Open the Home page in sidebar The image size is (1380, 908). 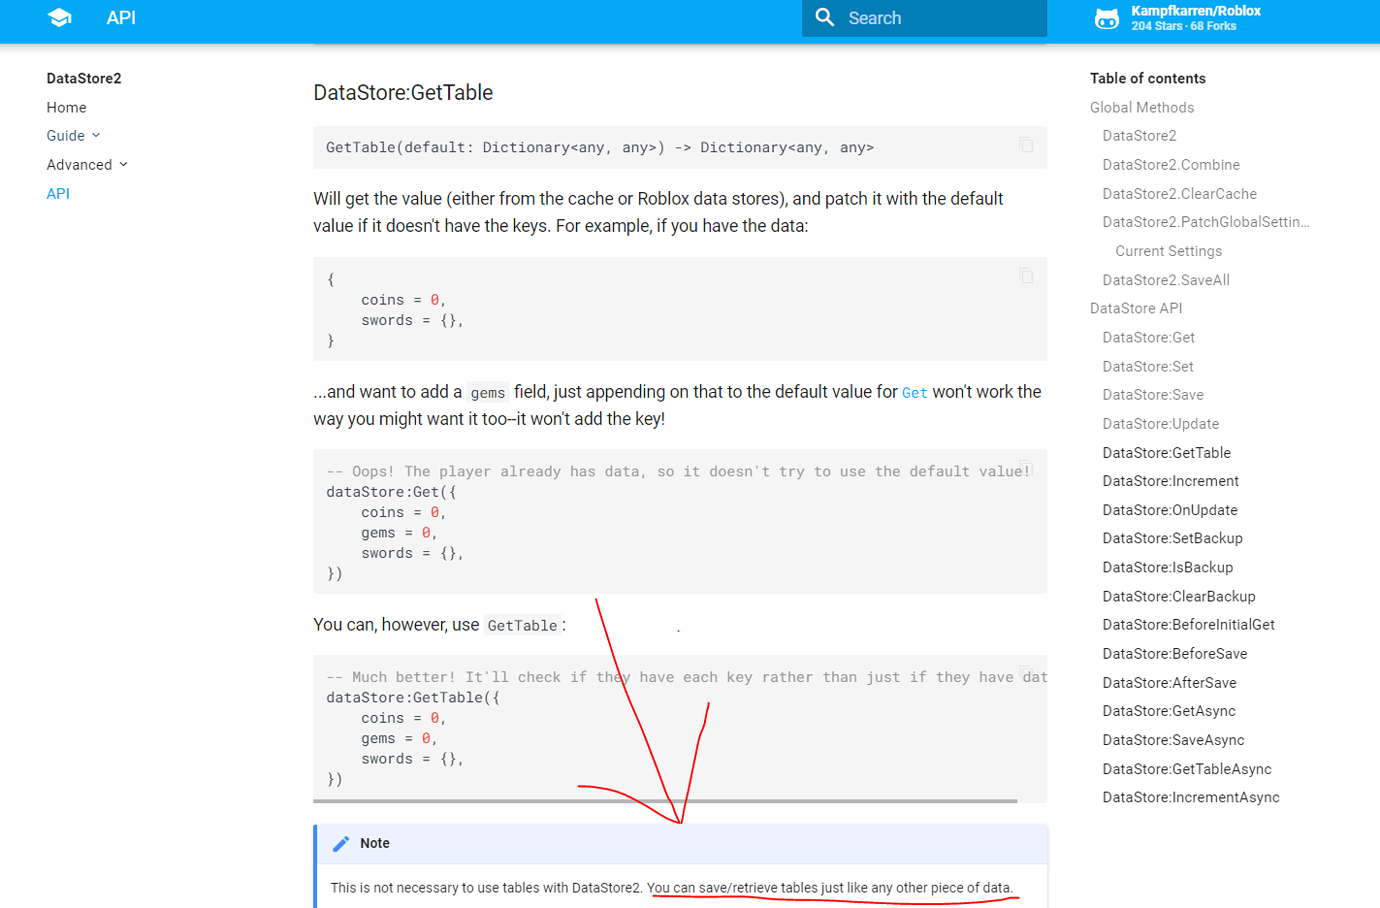tap(66, 107)
